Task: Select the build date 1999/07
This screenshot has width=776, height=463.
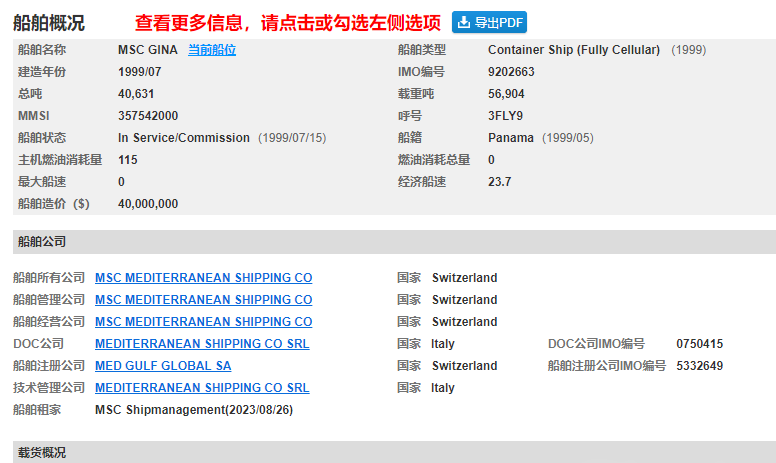Action: click(140, 72)
